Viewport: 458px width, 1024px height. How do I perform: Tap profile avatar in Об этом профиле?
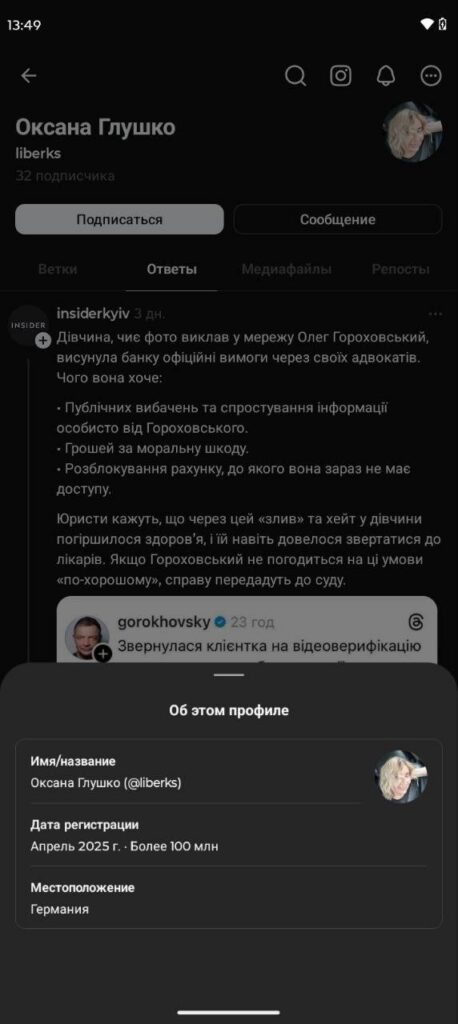401,776
